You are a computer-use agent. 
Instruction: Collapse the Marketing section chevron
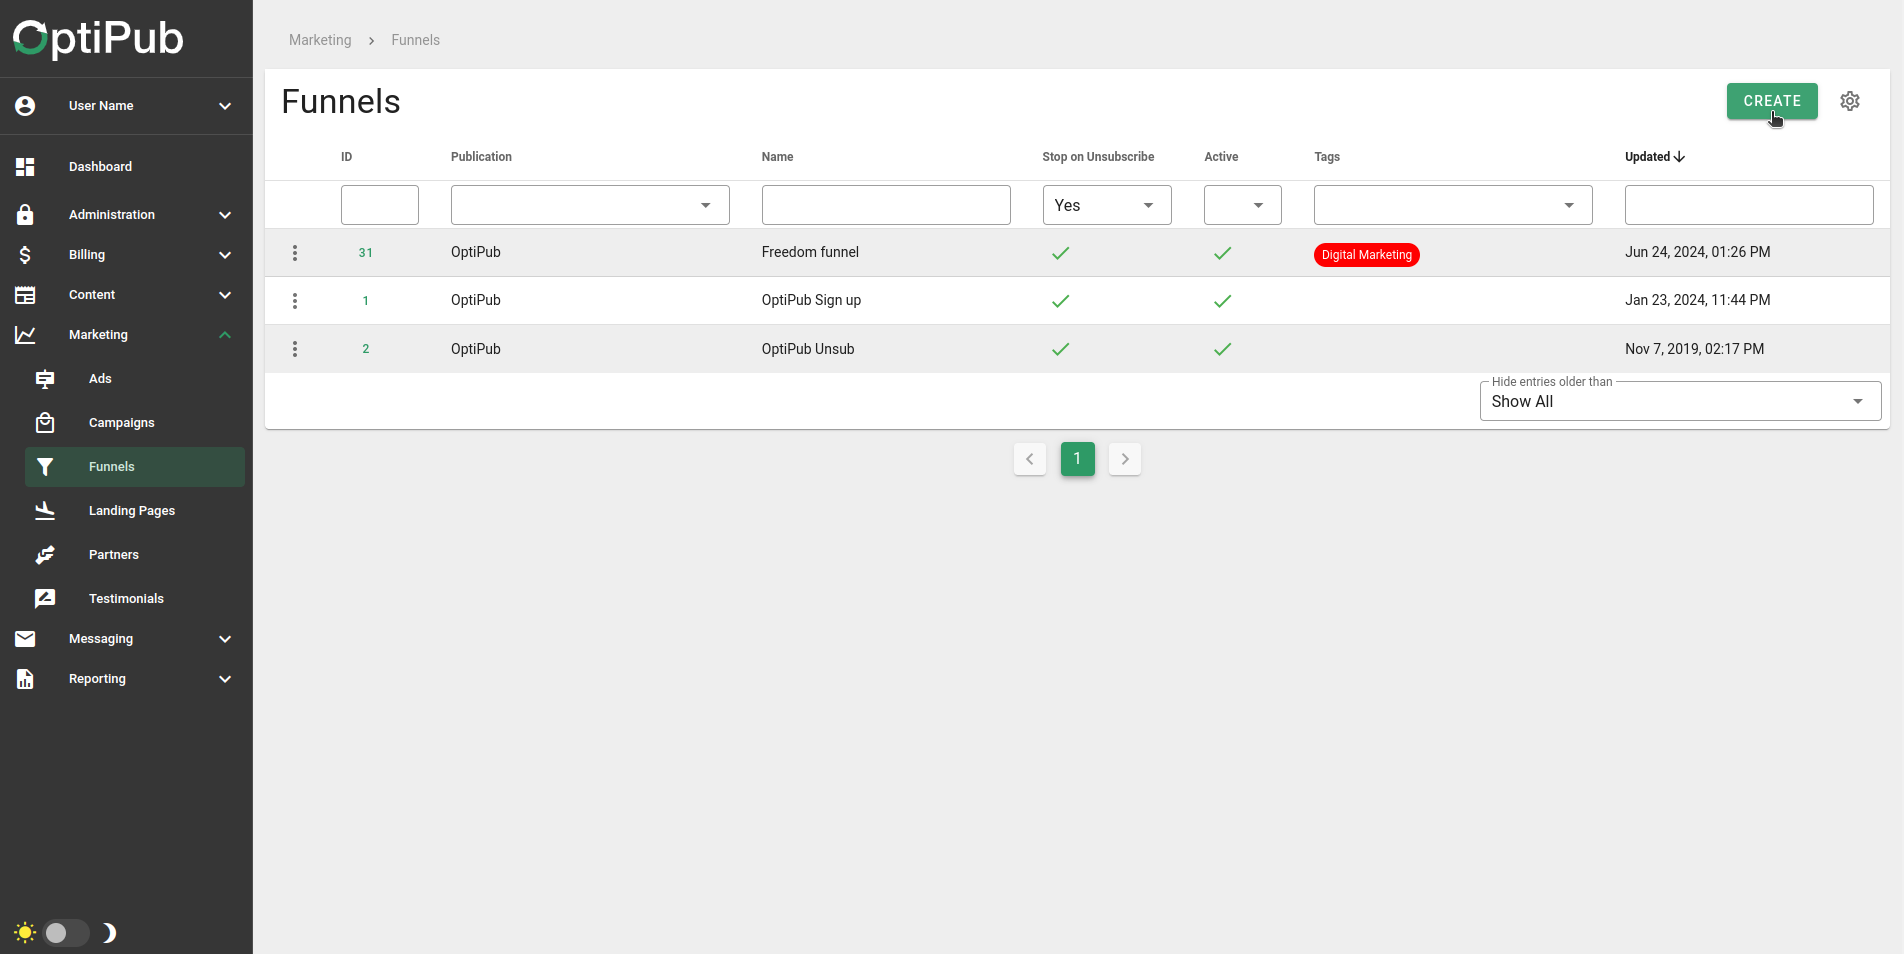tap(225, 335)
